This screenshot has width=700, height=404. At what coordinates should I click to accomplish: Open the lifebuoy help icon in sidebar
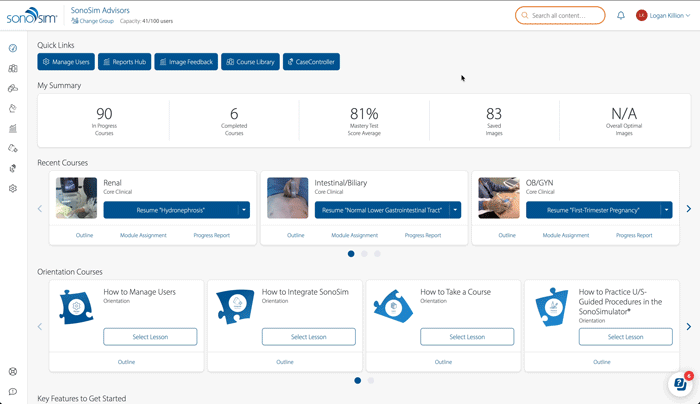pos(13,371)
